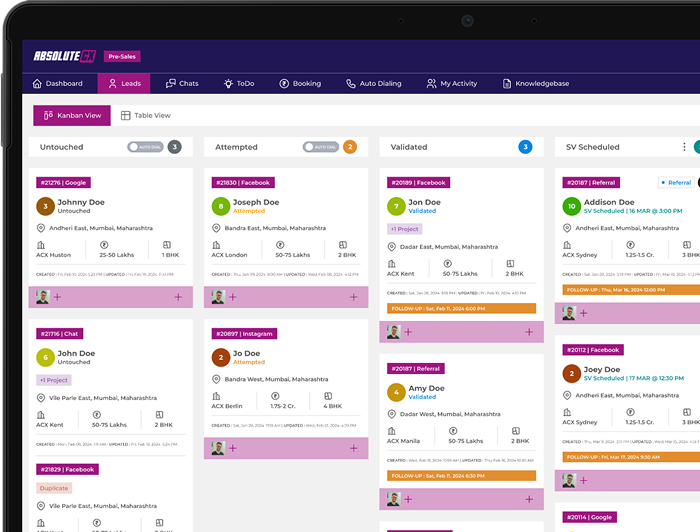Go to the ToDo tab

coord(239,83)
